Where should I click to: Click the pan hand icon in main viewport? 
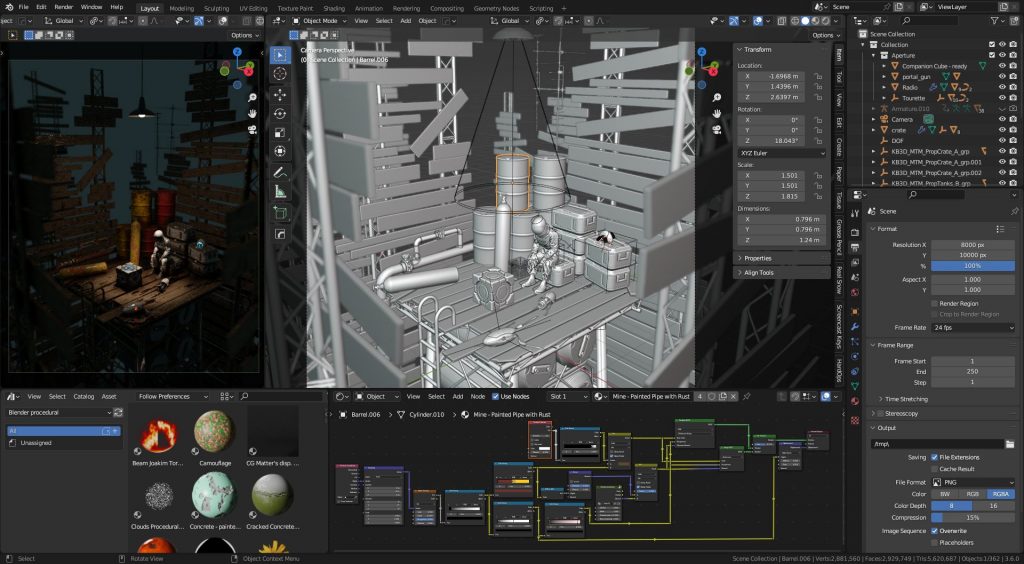point(717,113)
